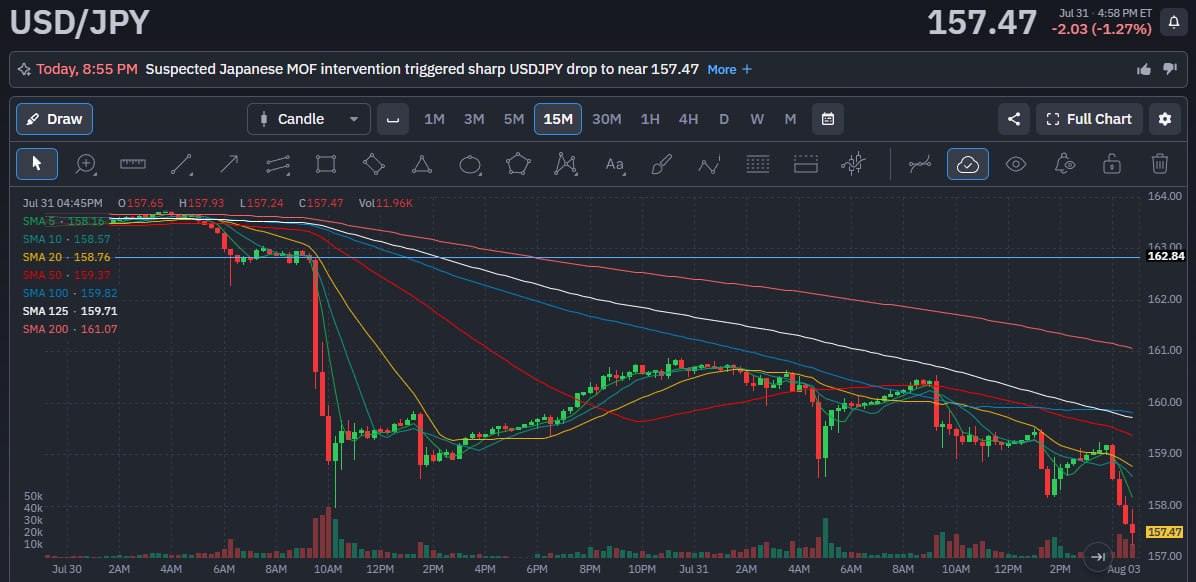Choose the polygon drawing tool
1196x582 pixels.
519,164
